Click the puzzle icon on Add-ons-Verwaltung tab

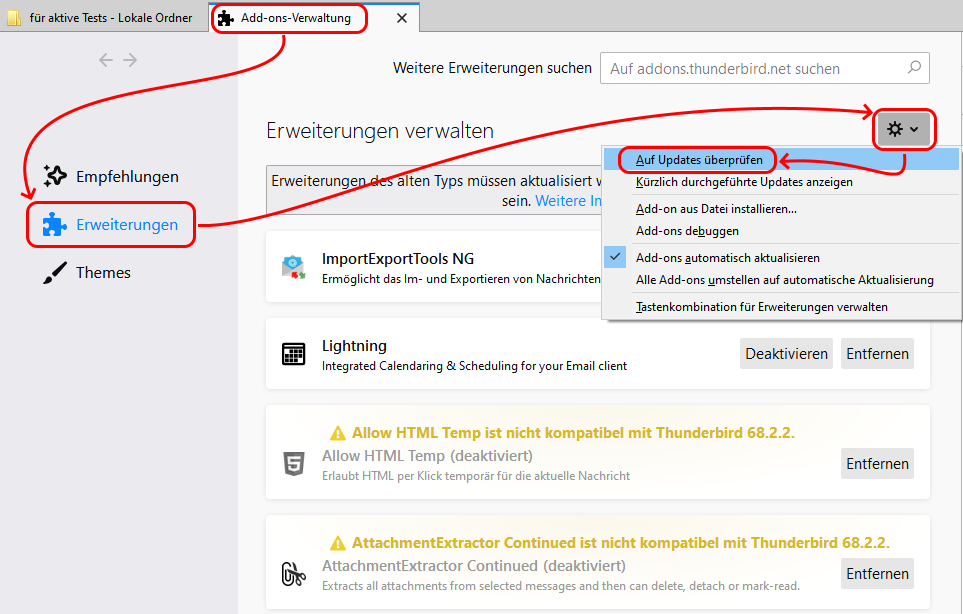pyautogui.click(x=226, y=18)
